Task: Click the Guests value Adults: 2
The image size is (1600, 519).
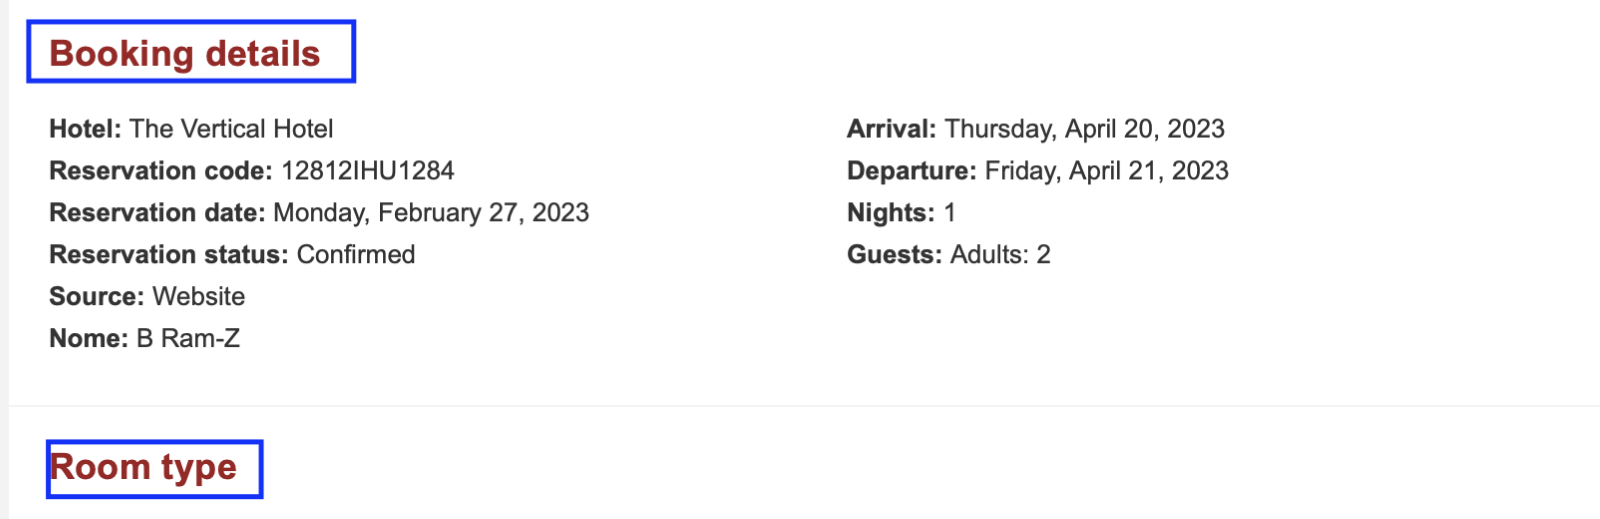Action: pos(1000,255)
